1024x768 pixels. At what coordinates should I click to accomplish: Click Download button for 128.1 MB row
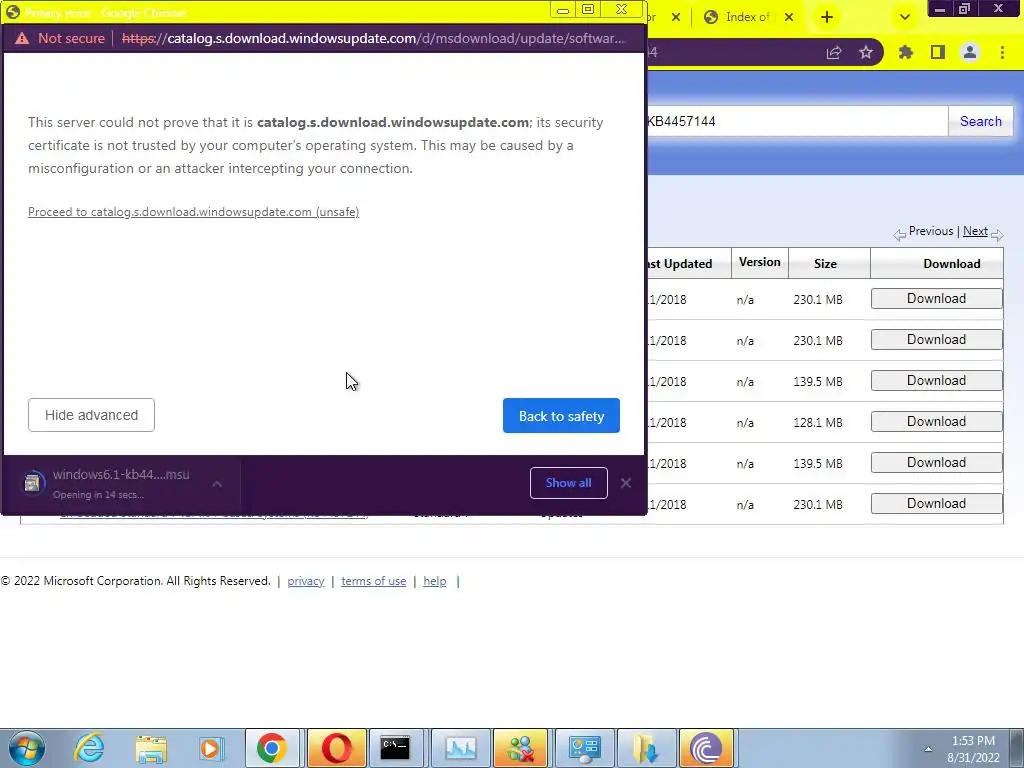pos(936,422)
